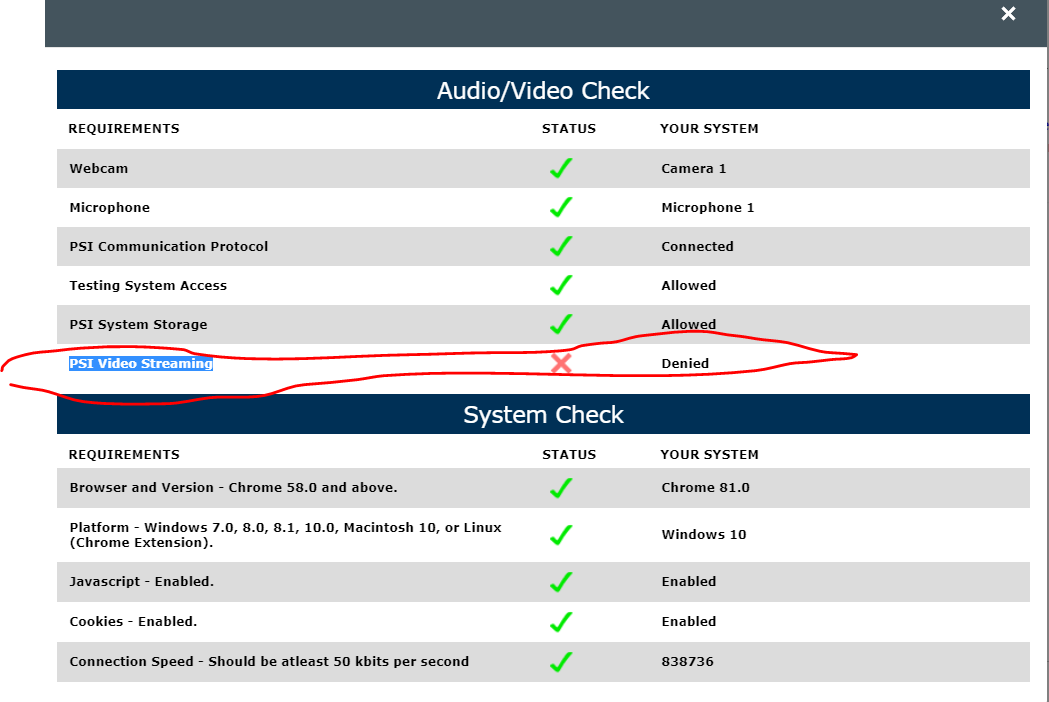Click the Connected value
This screenshot has width=1049, height=702.
click(x=697, y=246)
